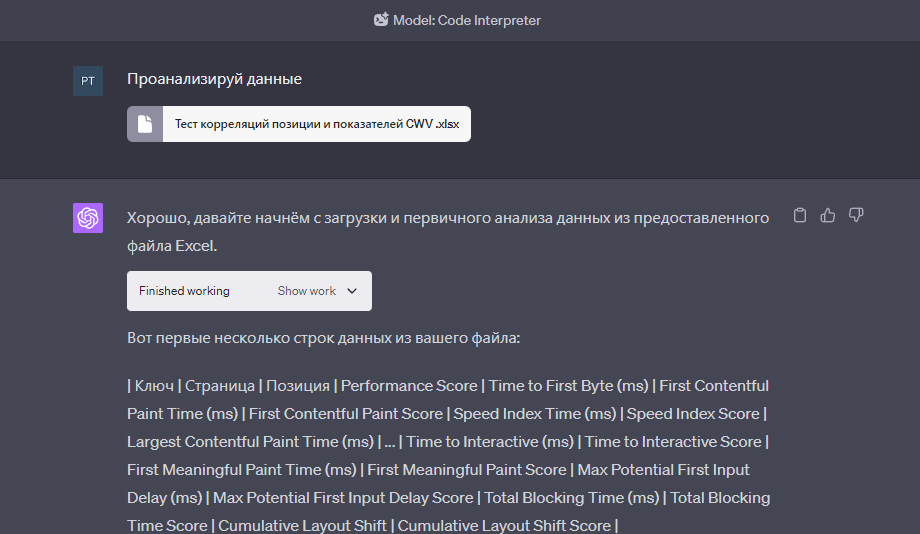The image size is (920, 534).
Task: Click the line starting with Хорошо, давайте начнём
Action: coord(448,218)
